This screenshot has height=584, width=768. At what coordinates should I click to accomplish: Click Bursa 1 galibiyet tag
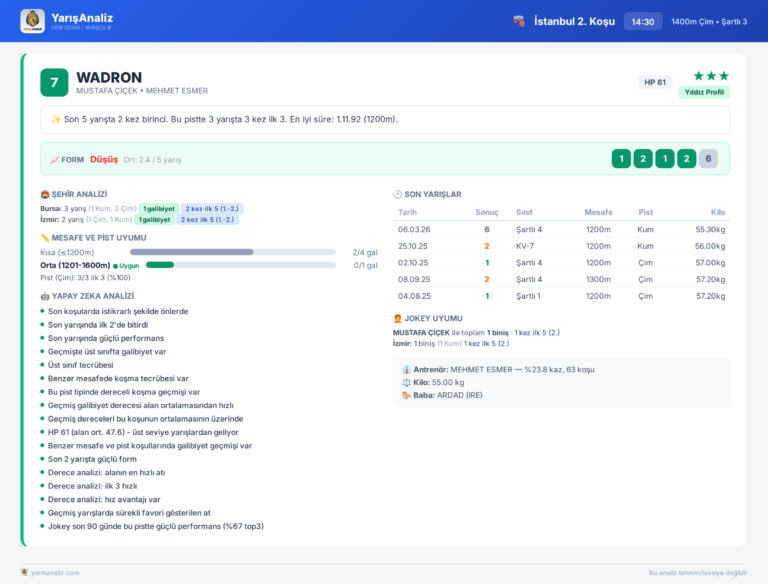[x=159, y=209]
